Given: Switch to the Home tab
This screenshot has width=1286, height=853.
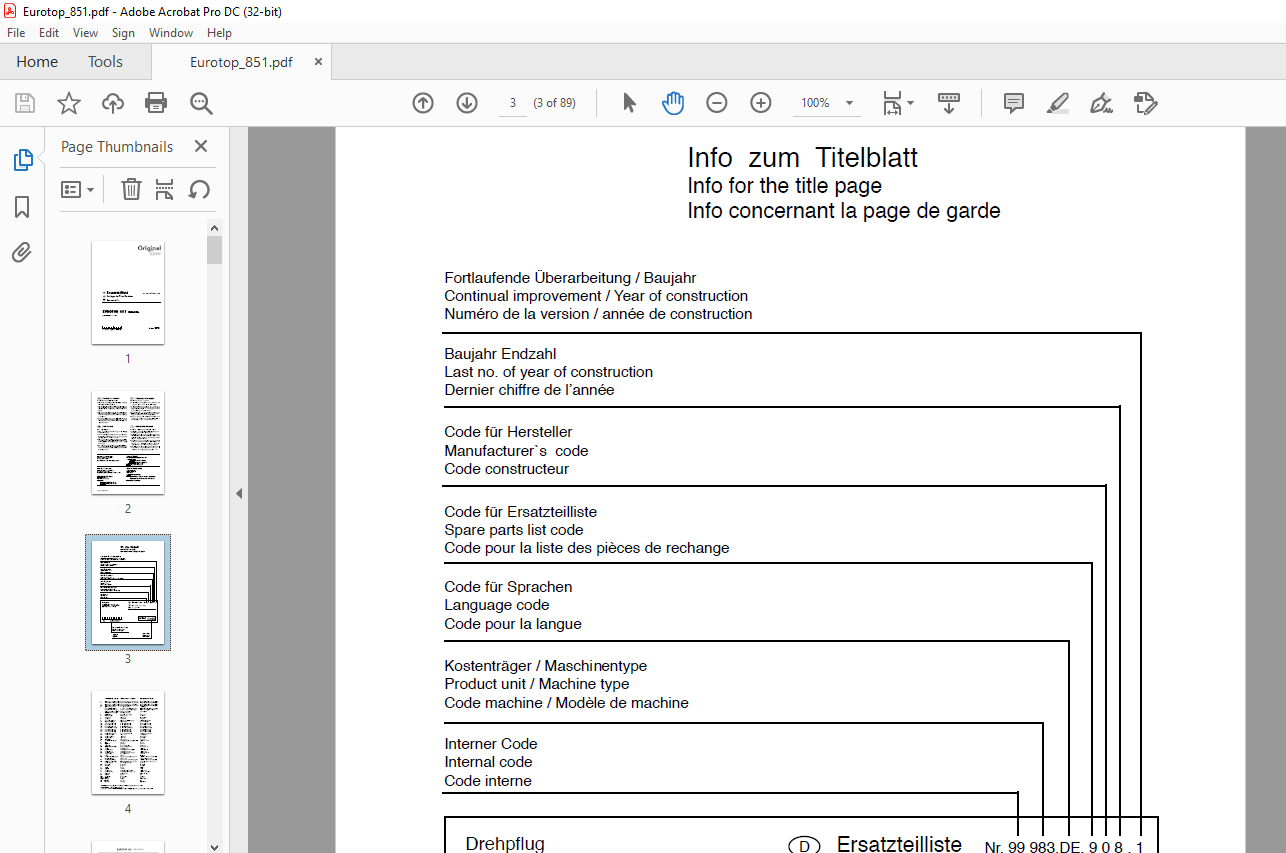Looking at the screenshot, I should pos(37,62).
